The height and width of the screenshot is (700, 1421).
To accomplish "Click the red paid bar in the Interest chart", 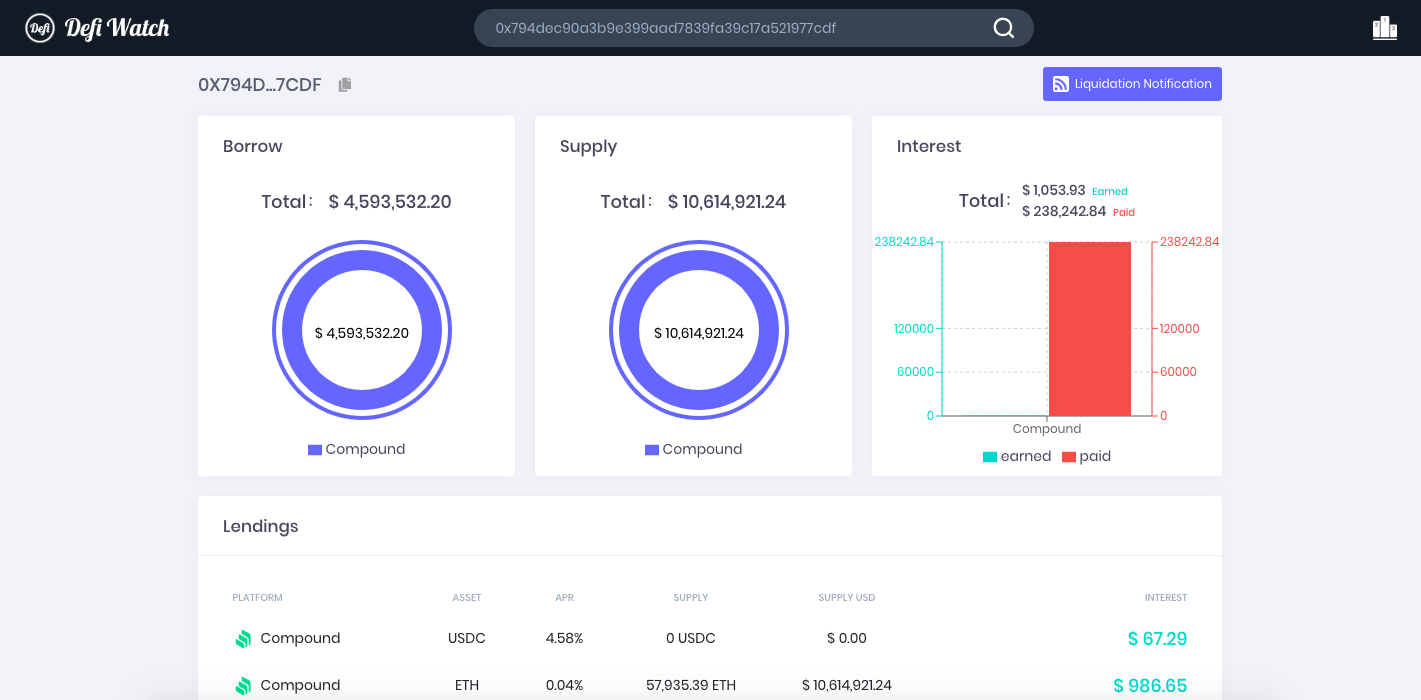I will [x=1089, y=328].
